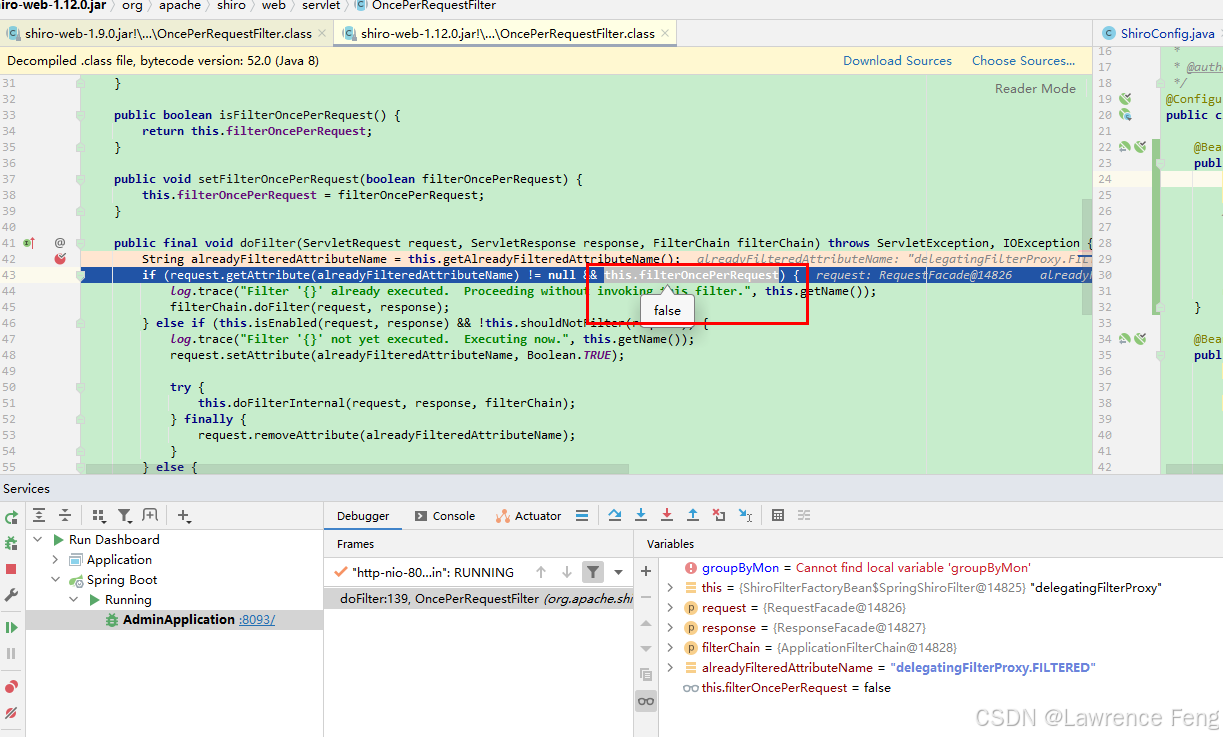Viewport: 1223px width, 737px height.
Task: Open the ShiroConfig.java editor tab
Action: pos(1159,33)
